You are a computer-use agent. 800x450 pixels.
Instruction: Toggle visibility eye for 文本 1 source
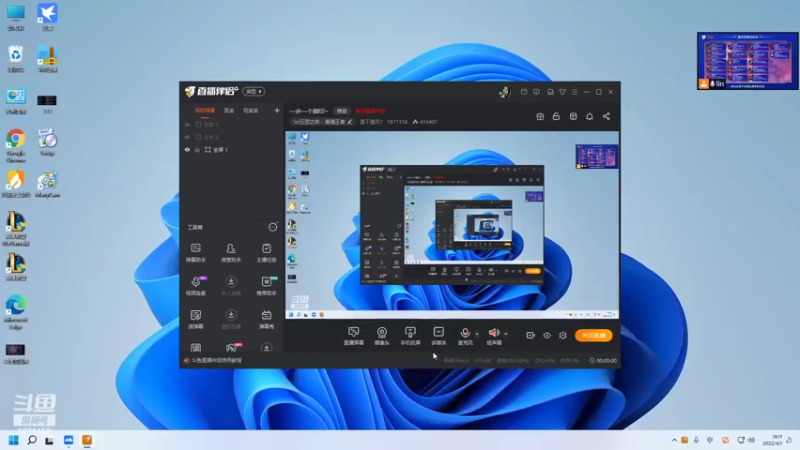coord(187,124)
